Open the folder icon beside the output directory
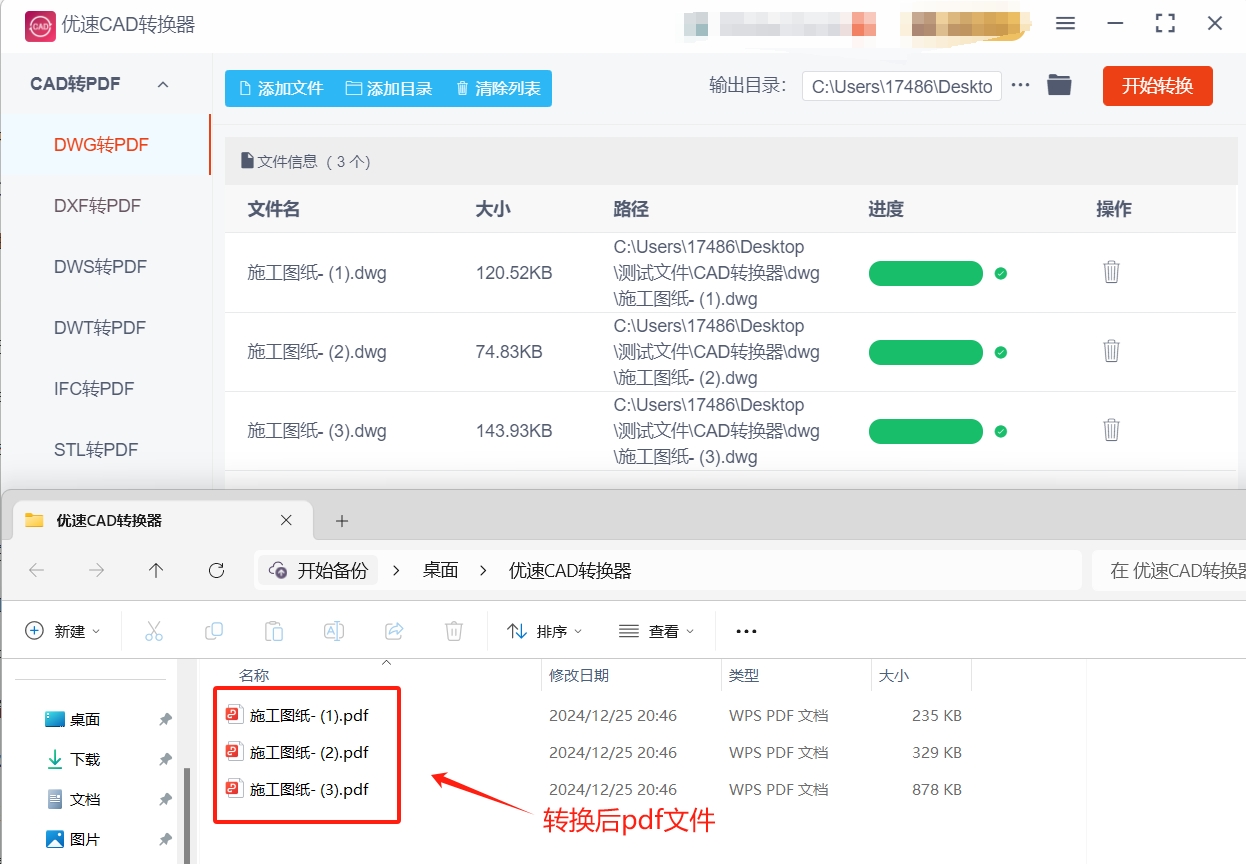The width and height of the screenshot is (1246, 864). [1059, 85]
